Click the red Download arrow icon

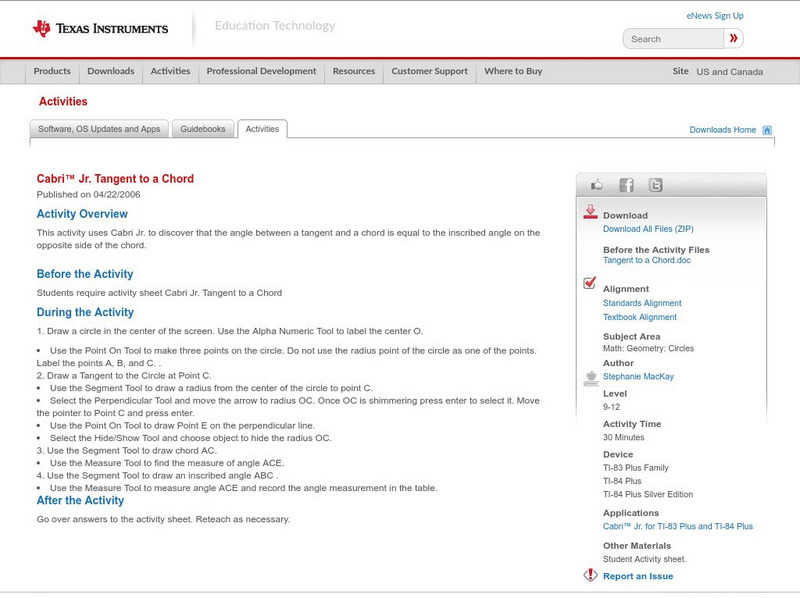click(590, 212)
